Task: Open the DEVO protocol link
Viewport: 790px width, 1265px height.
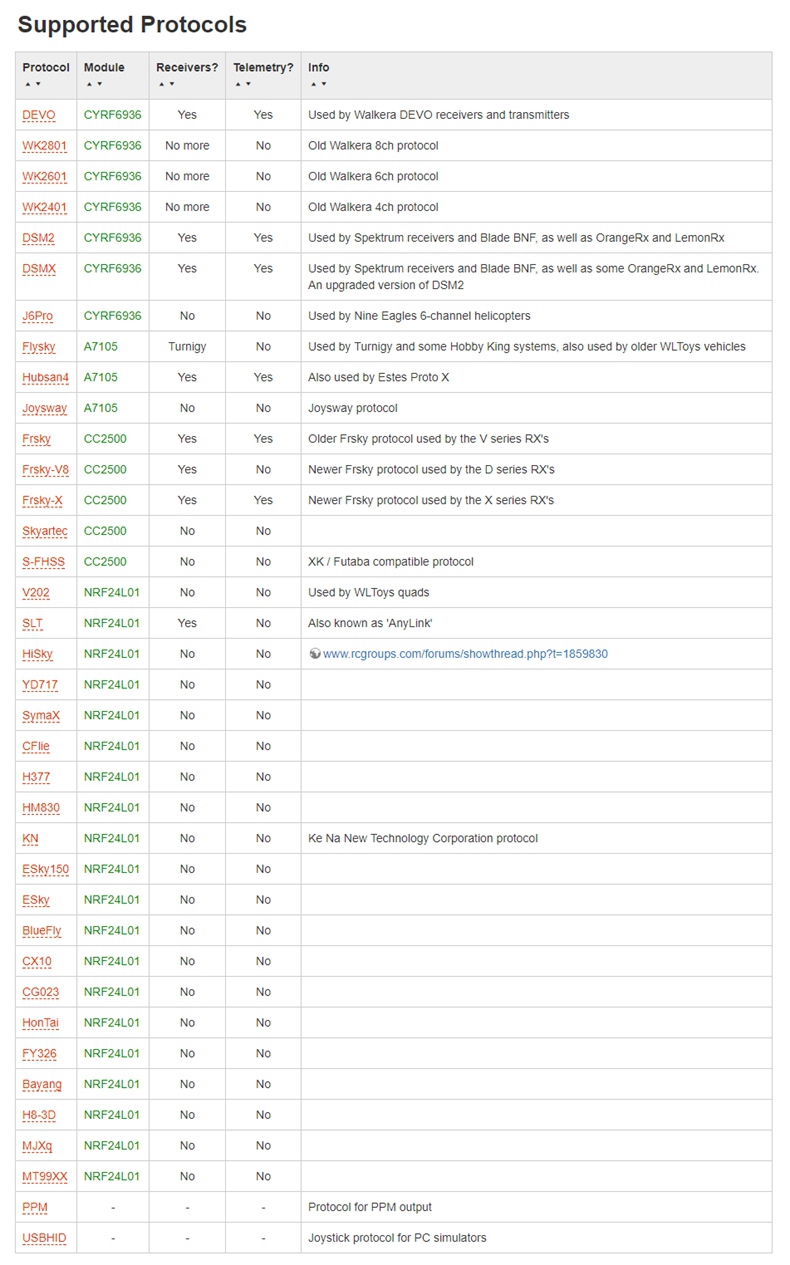Action: tap(39, 115)
